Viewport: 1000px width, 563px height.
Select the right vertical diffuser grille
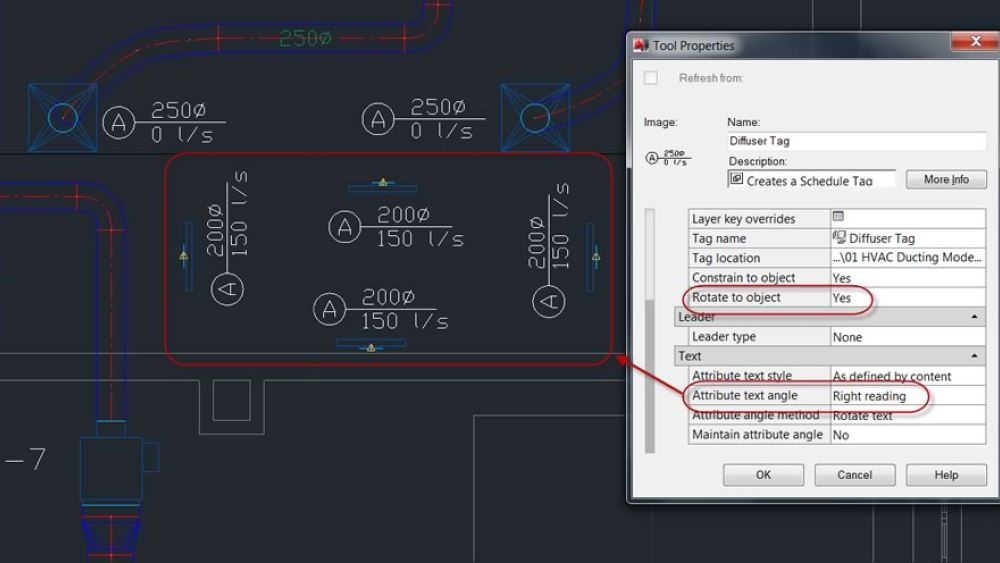point(591,256)
